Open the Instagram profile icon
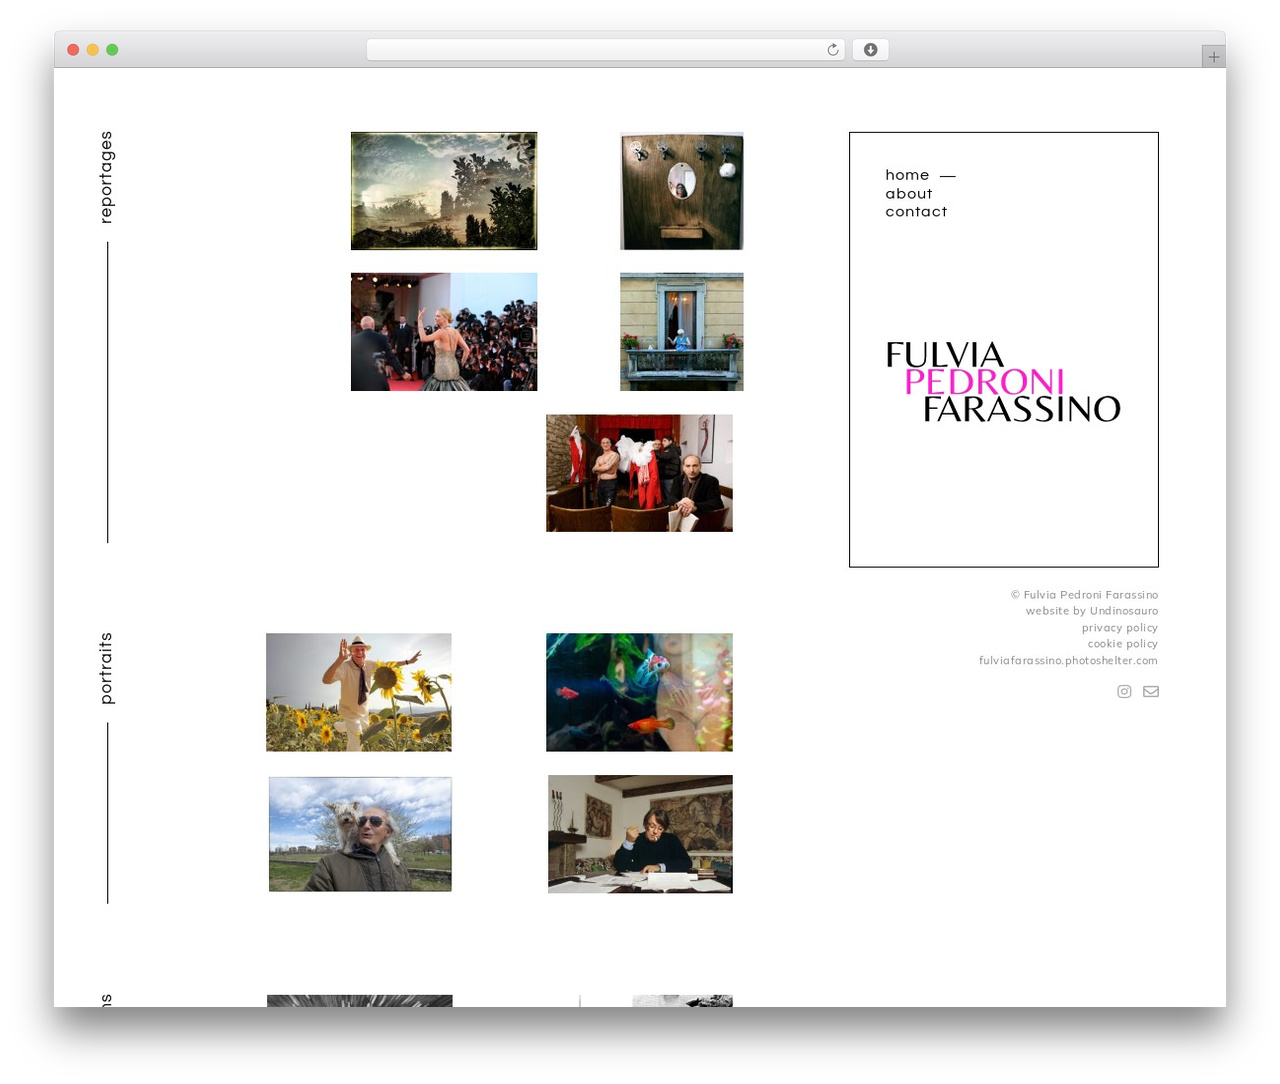This screenshot has width=1280, height=1084. tap(1124, 691)
